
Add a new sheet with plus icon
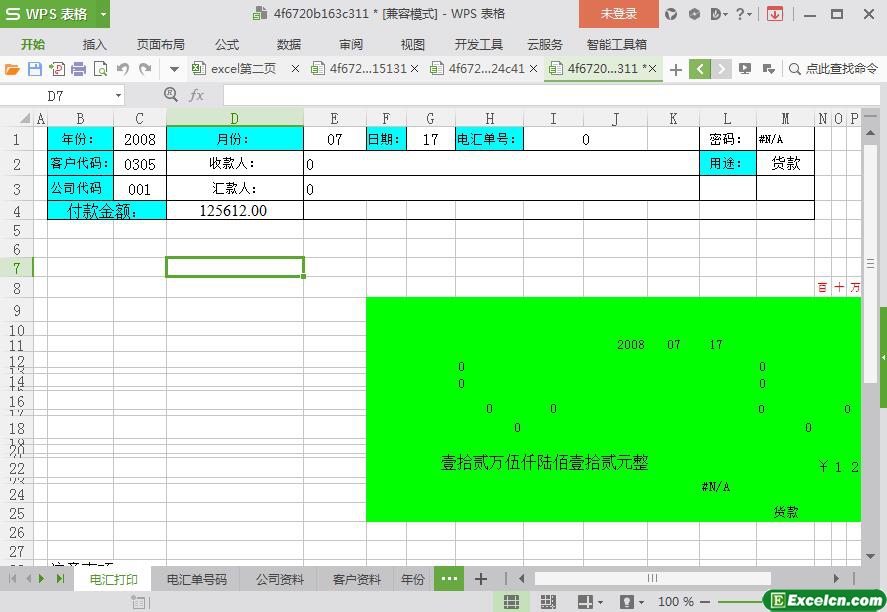point(481,579)
